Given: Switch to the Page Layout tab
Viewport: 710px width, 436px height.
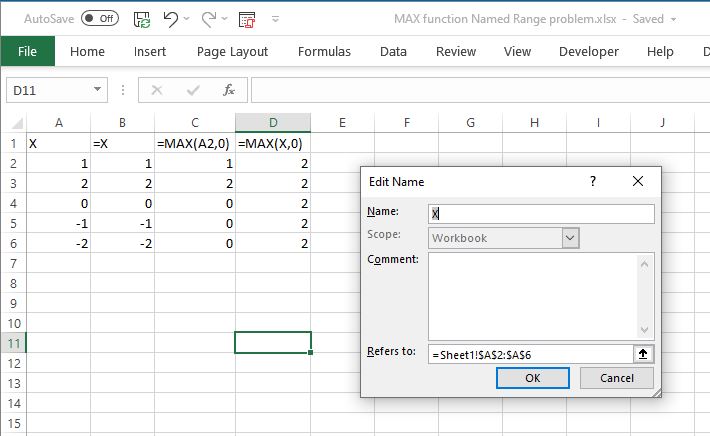Looking at the screenshot, I should (x=232, y=52).
